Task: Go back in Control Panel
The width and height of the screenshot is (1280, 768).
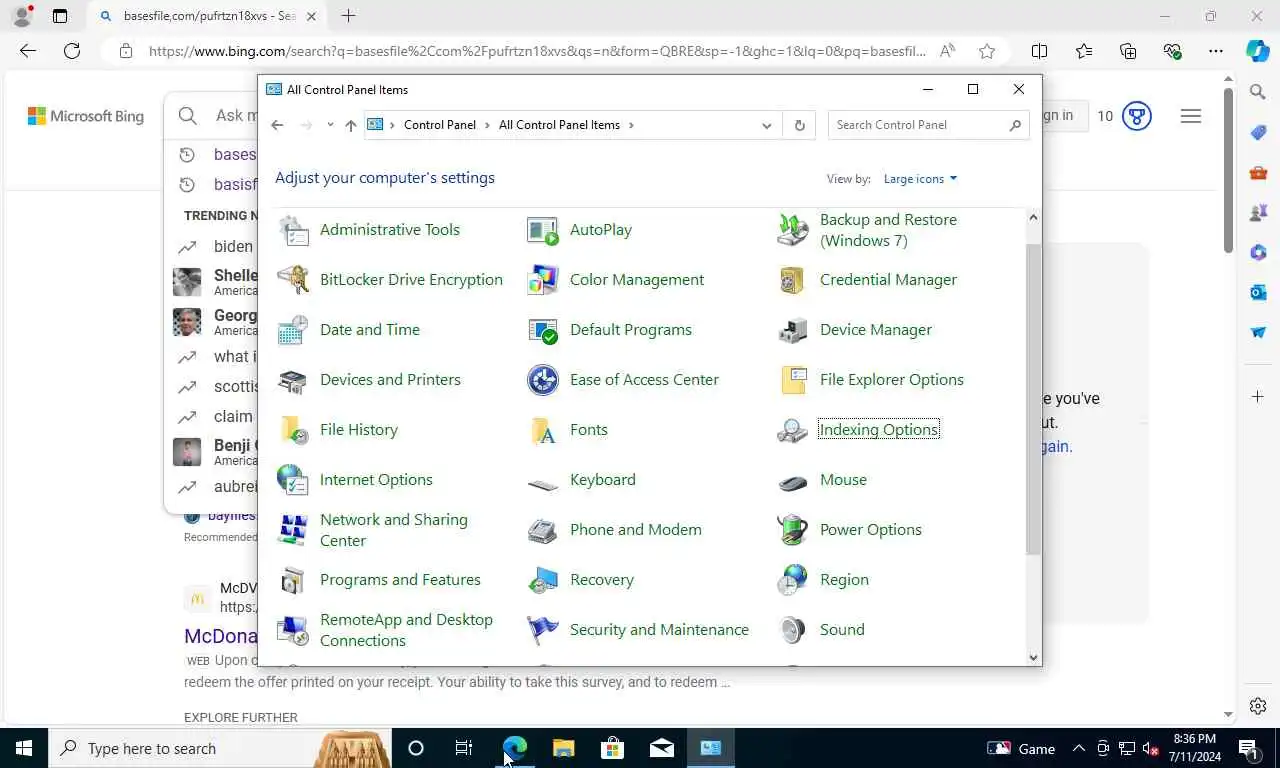Action: point(277,125)
